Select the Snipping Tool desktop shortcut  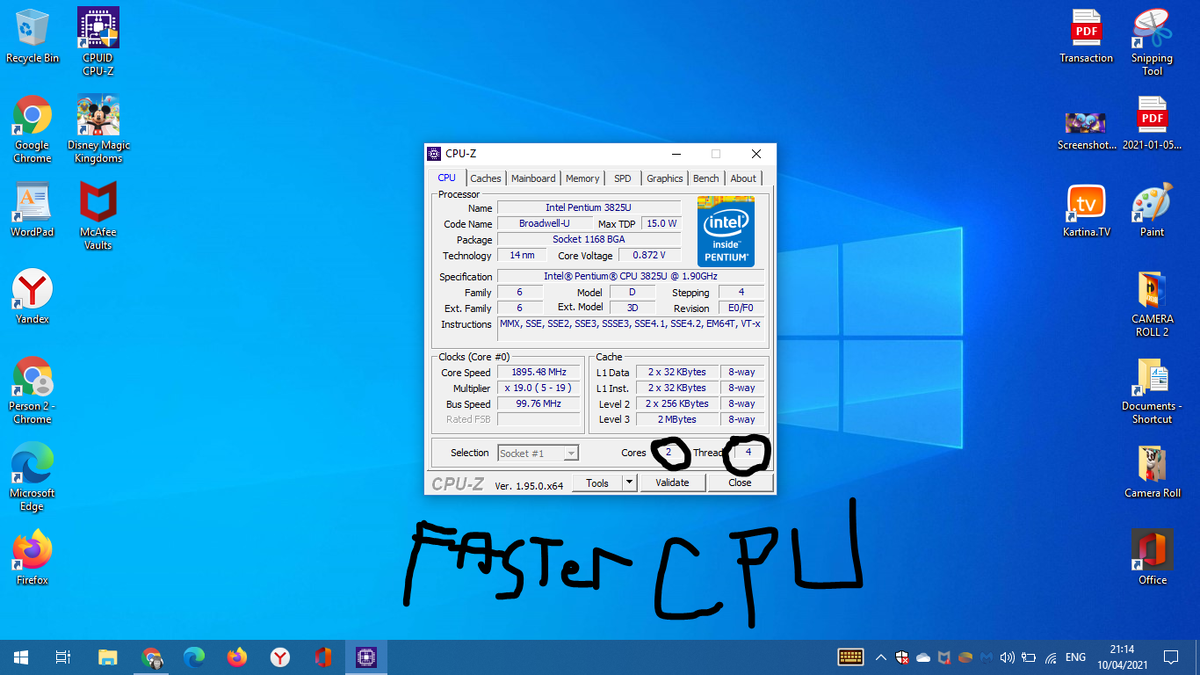tap(1152, 42)
